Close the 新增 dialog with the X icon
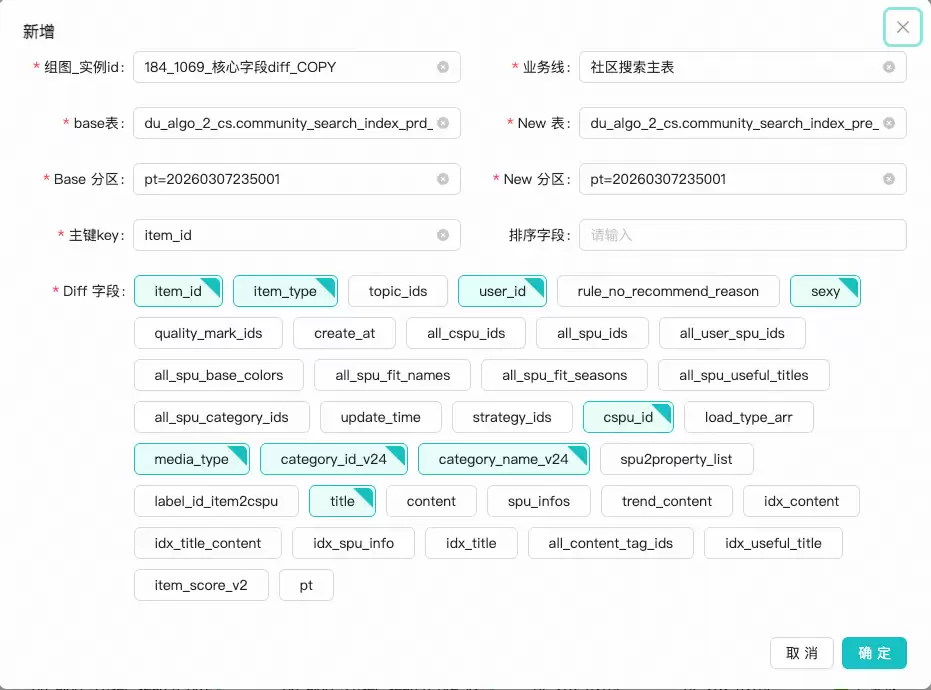This screenshot has width=931, height=690. coord(902,27)
